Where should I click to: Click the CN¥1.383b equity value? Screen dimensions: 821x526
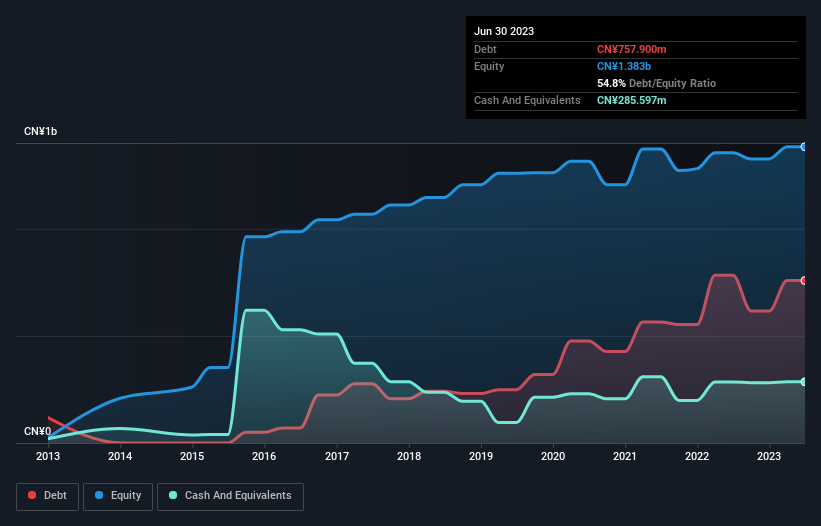(624, 66)
